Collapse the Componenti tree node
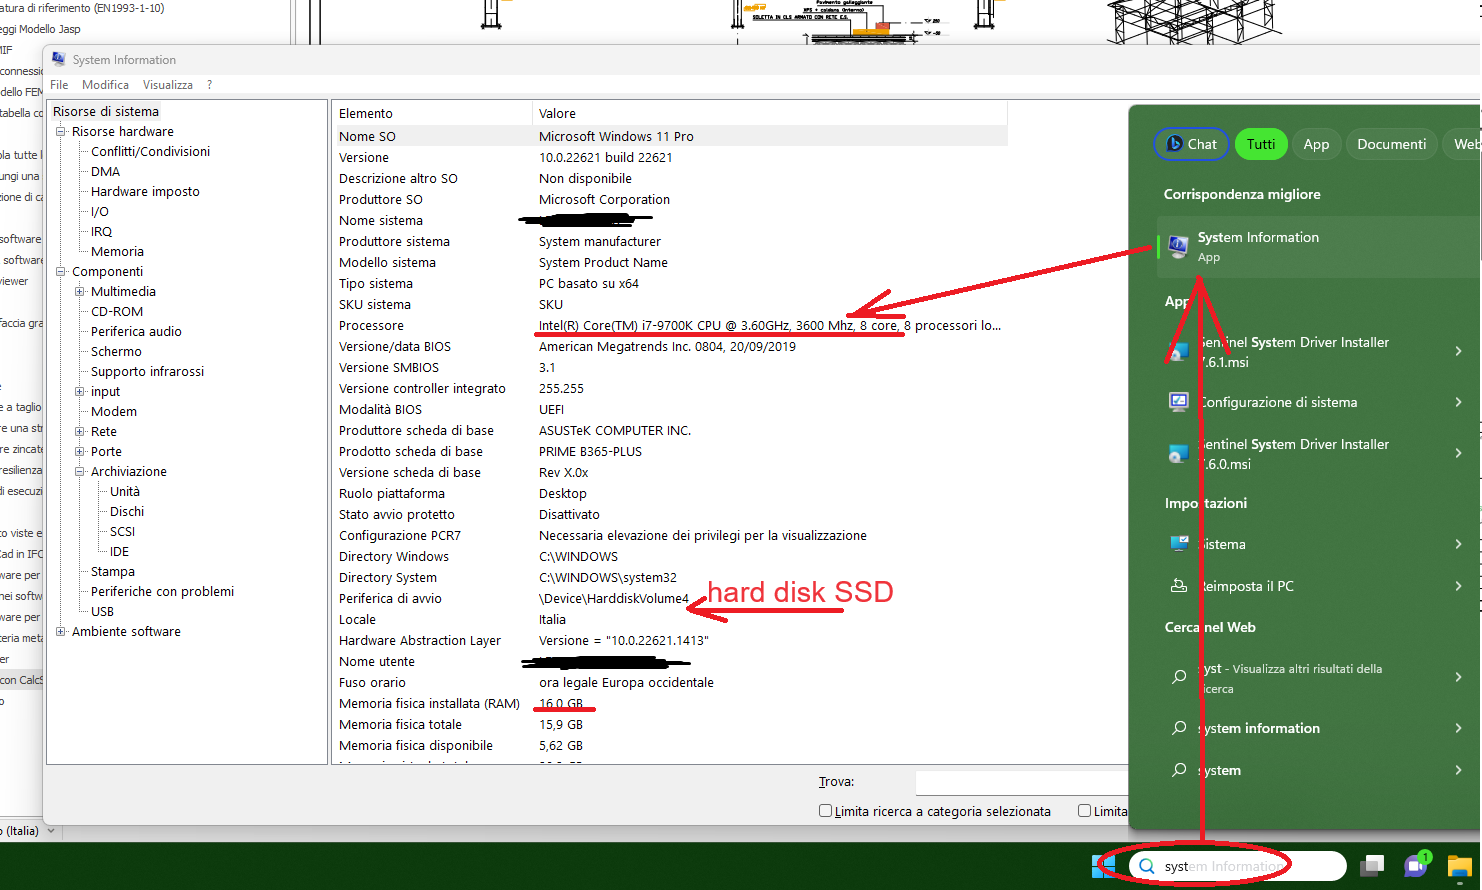This screenshot has height=890, width=1482. click(x=61, y=272)
